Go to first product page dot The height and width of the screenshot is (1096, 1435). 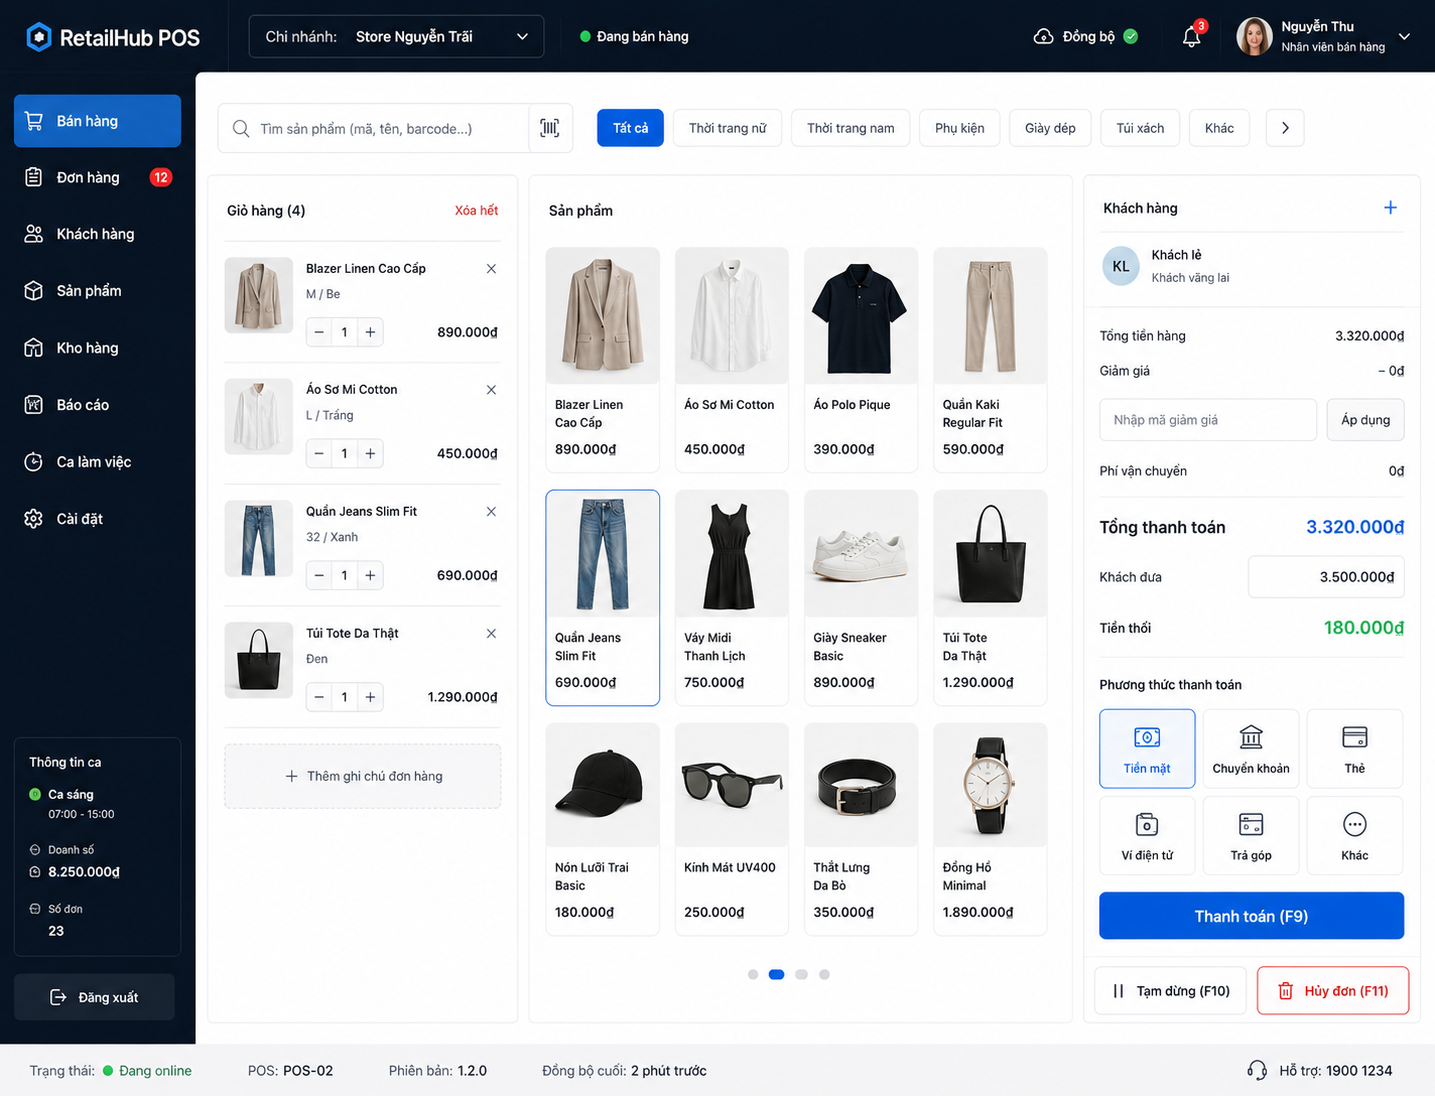click(x=753, y=974)
